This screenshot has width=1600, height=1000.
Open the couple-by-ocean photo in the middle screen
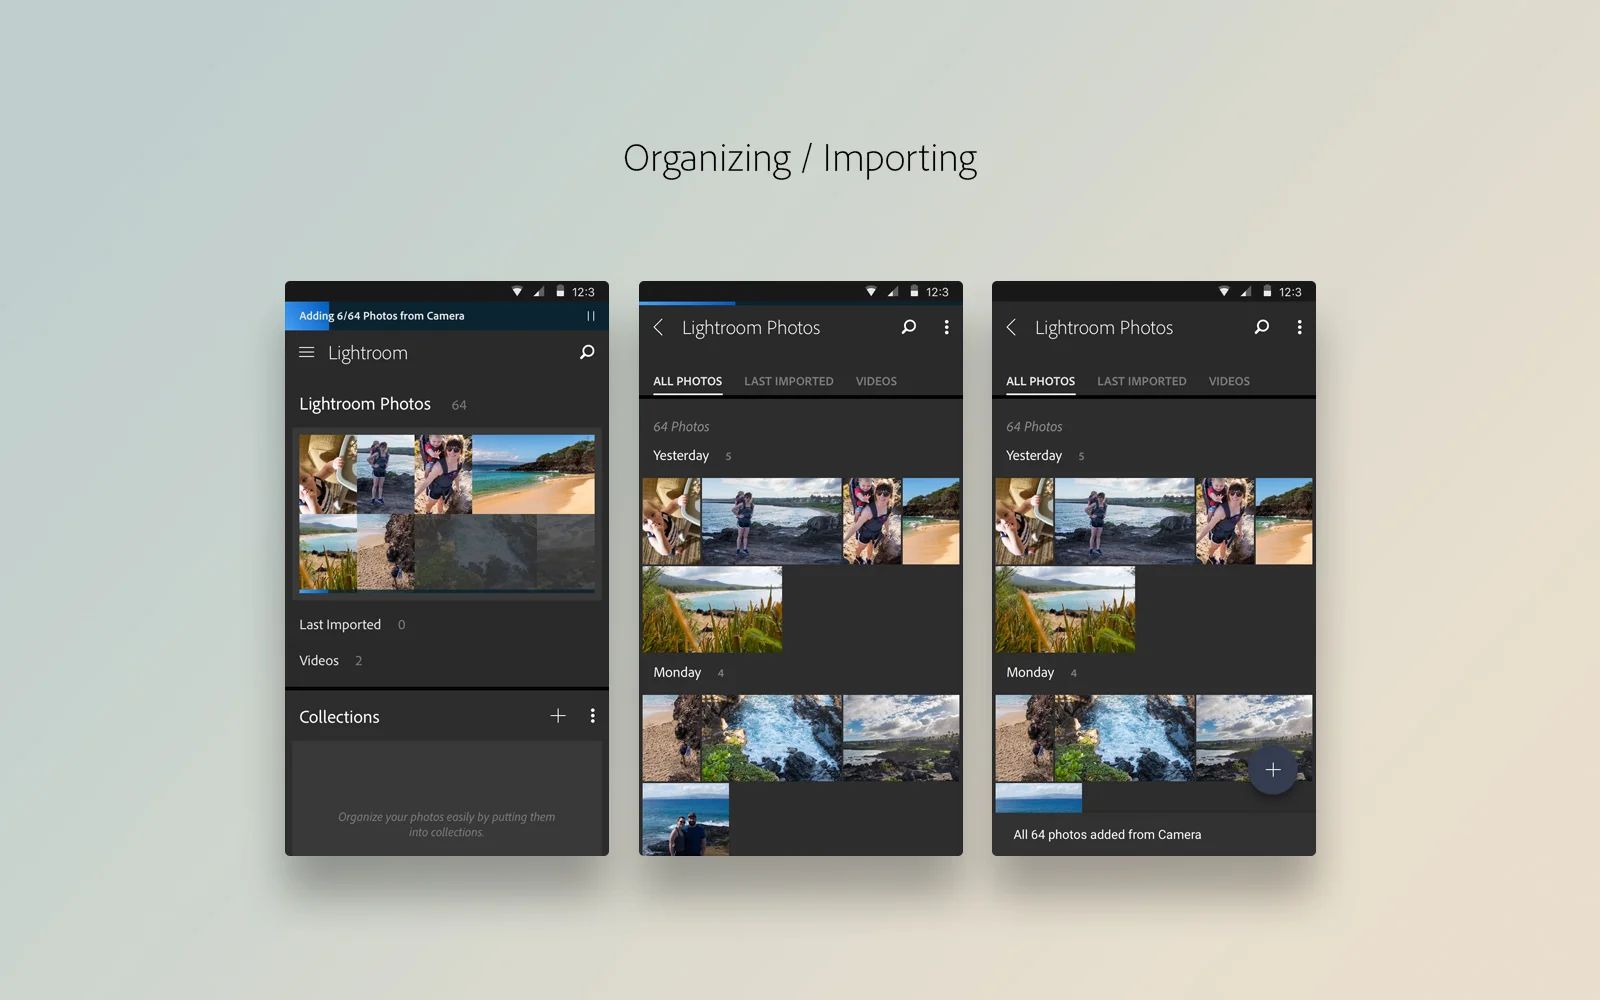click(x=685, y=819)
